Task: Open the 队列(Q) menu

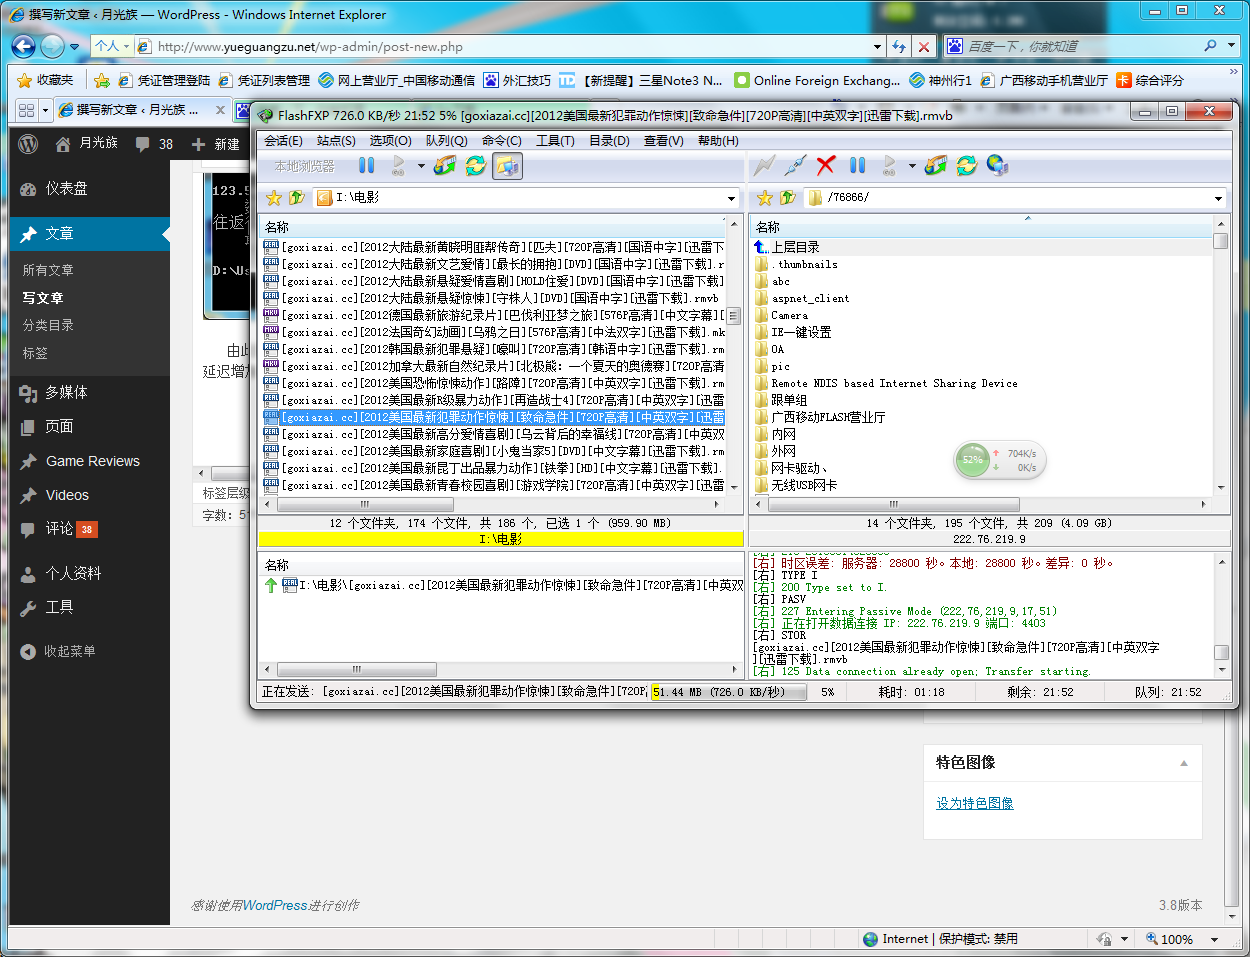Action: click(x=446, y=141)
